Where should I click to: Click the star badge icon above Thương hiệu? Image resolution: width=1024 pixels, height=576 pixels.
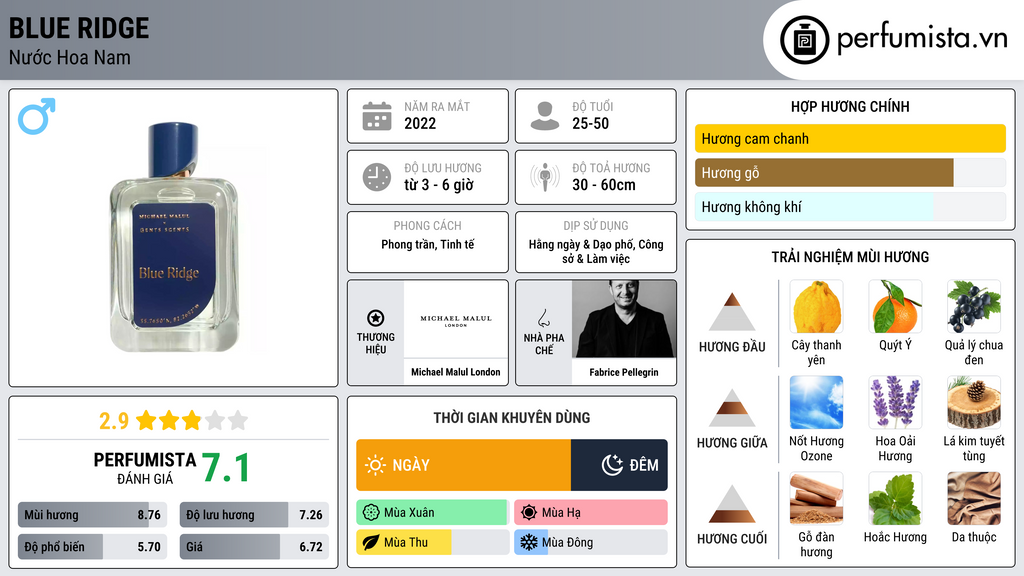point(376,318)
